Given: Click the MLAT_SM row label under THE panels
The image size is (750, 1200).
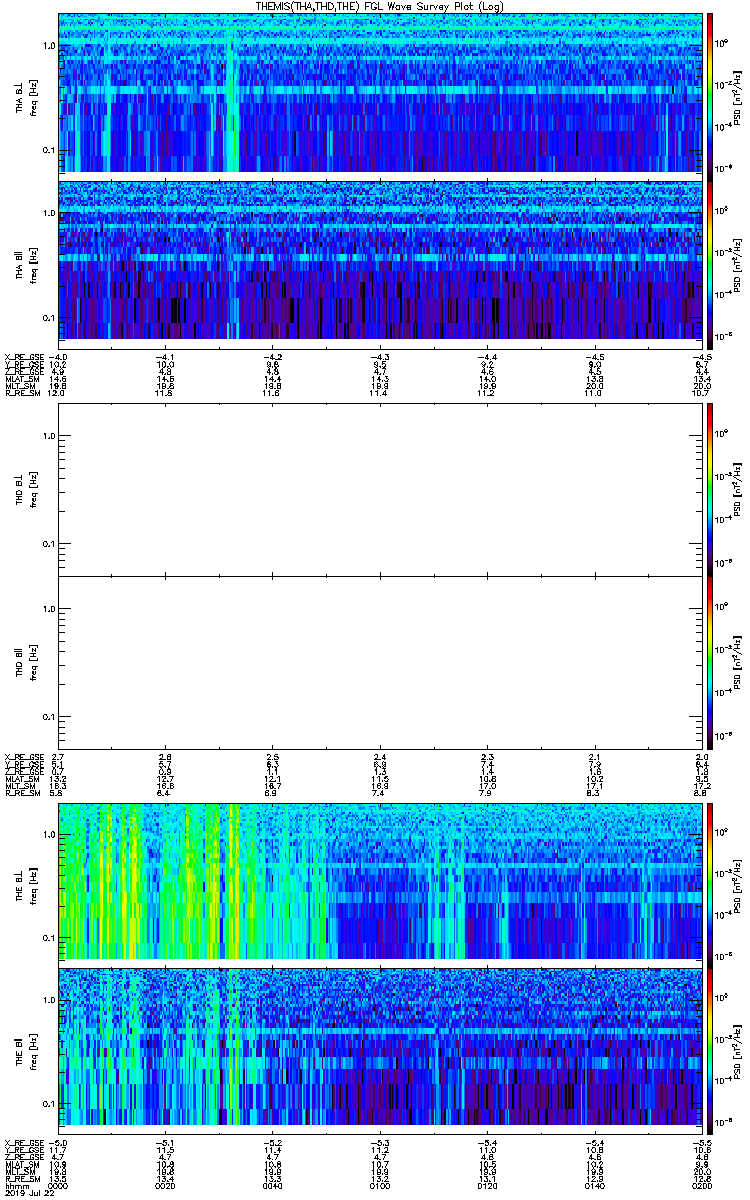Looking at the screenshot, I should [x=23, y=1163].
